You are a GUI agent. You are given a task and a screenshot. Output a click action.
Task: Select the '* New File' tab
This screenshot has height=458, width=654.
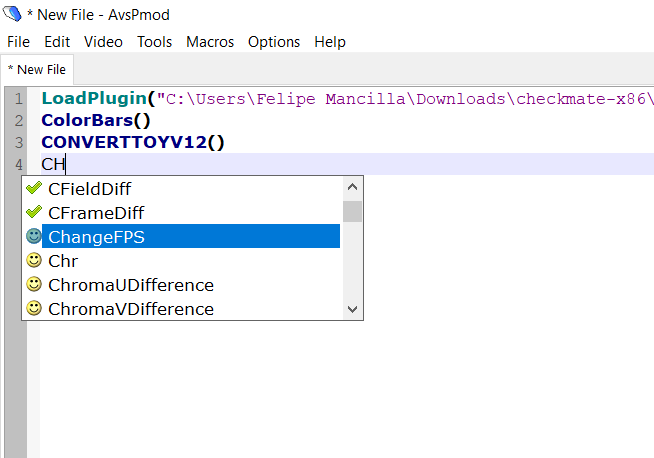37,70
